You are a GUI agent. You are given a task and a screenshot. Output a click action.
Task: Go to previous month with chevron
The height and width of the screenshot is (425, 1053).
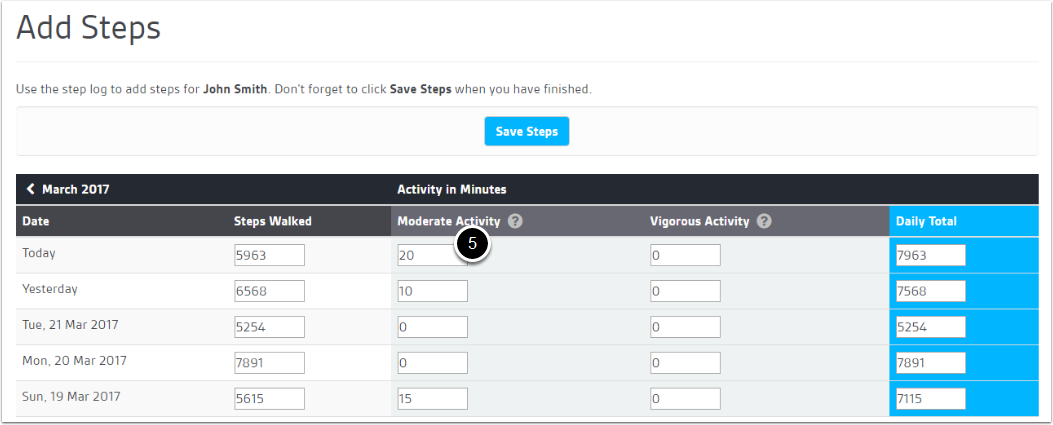click(x=30, y=189)
